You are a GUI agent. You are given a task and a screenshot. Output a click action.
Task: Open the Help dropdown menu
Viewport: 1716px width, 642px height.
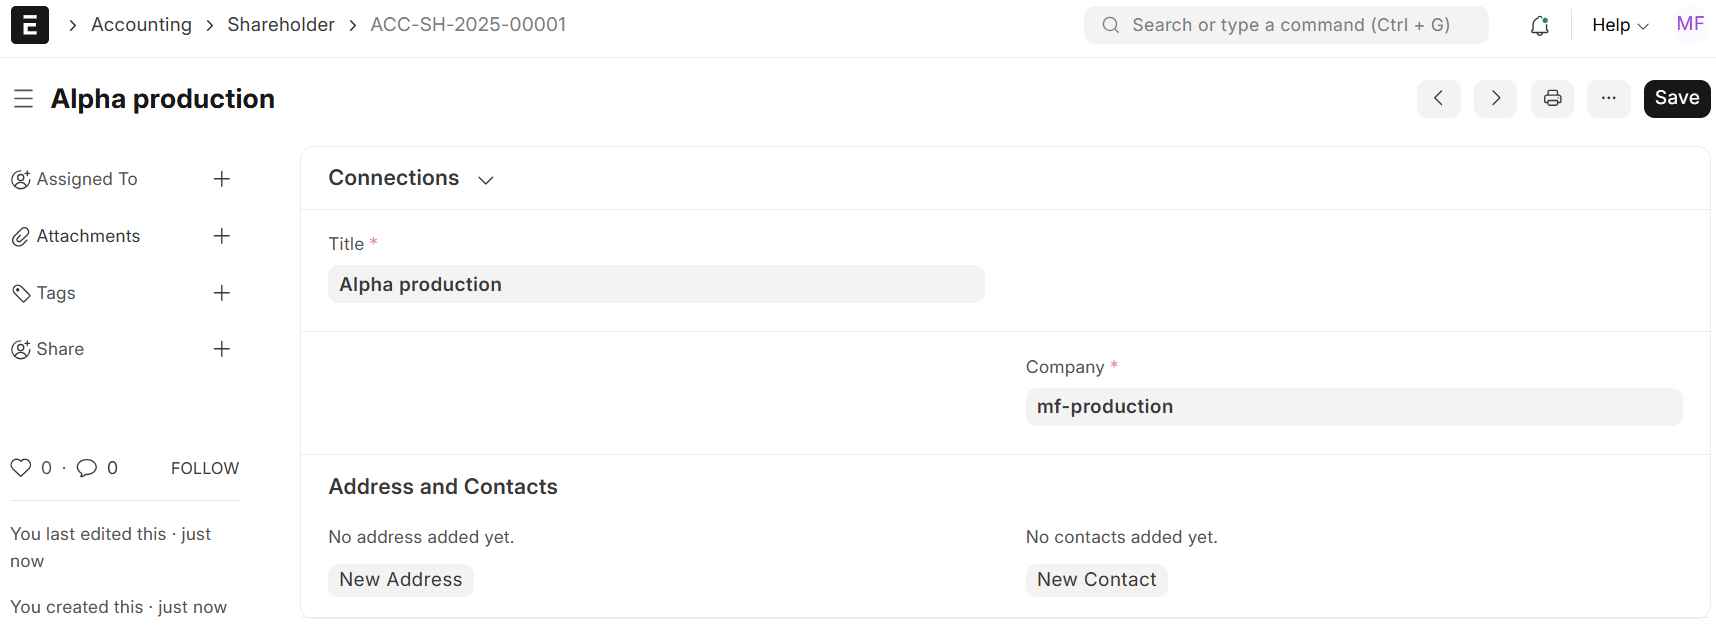pos(1620,25)
